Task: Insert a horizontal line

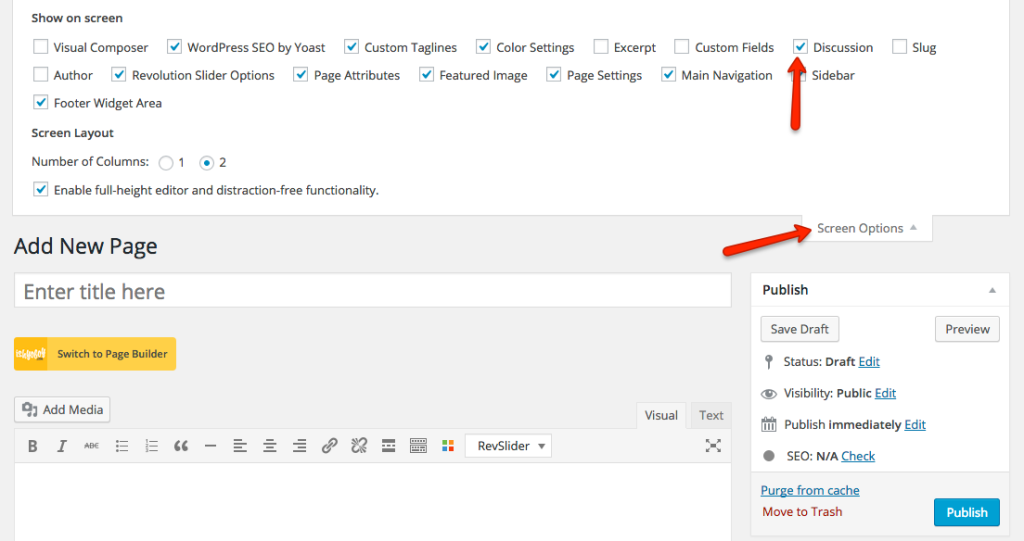Action: pos(210,446)
